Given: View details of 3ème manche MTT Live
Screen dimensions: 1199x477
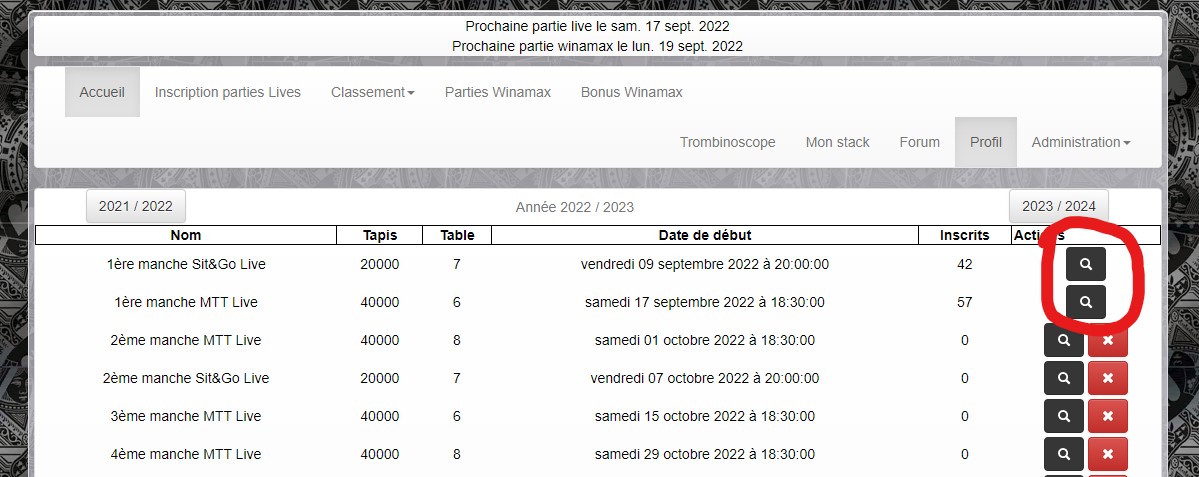Looking at the screenshot, I should click(x=1064, y=416).
